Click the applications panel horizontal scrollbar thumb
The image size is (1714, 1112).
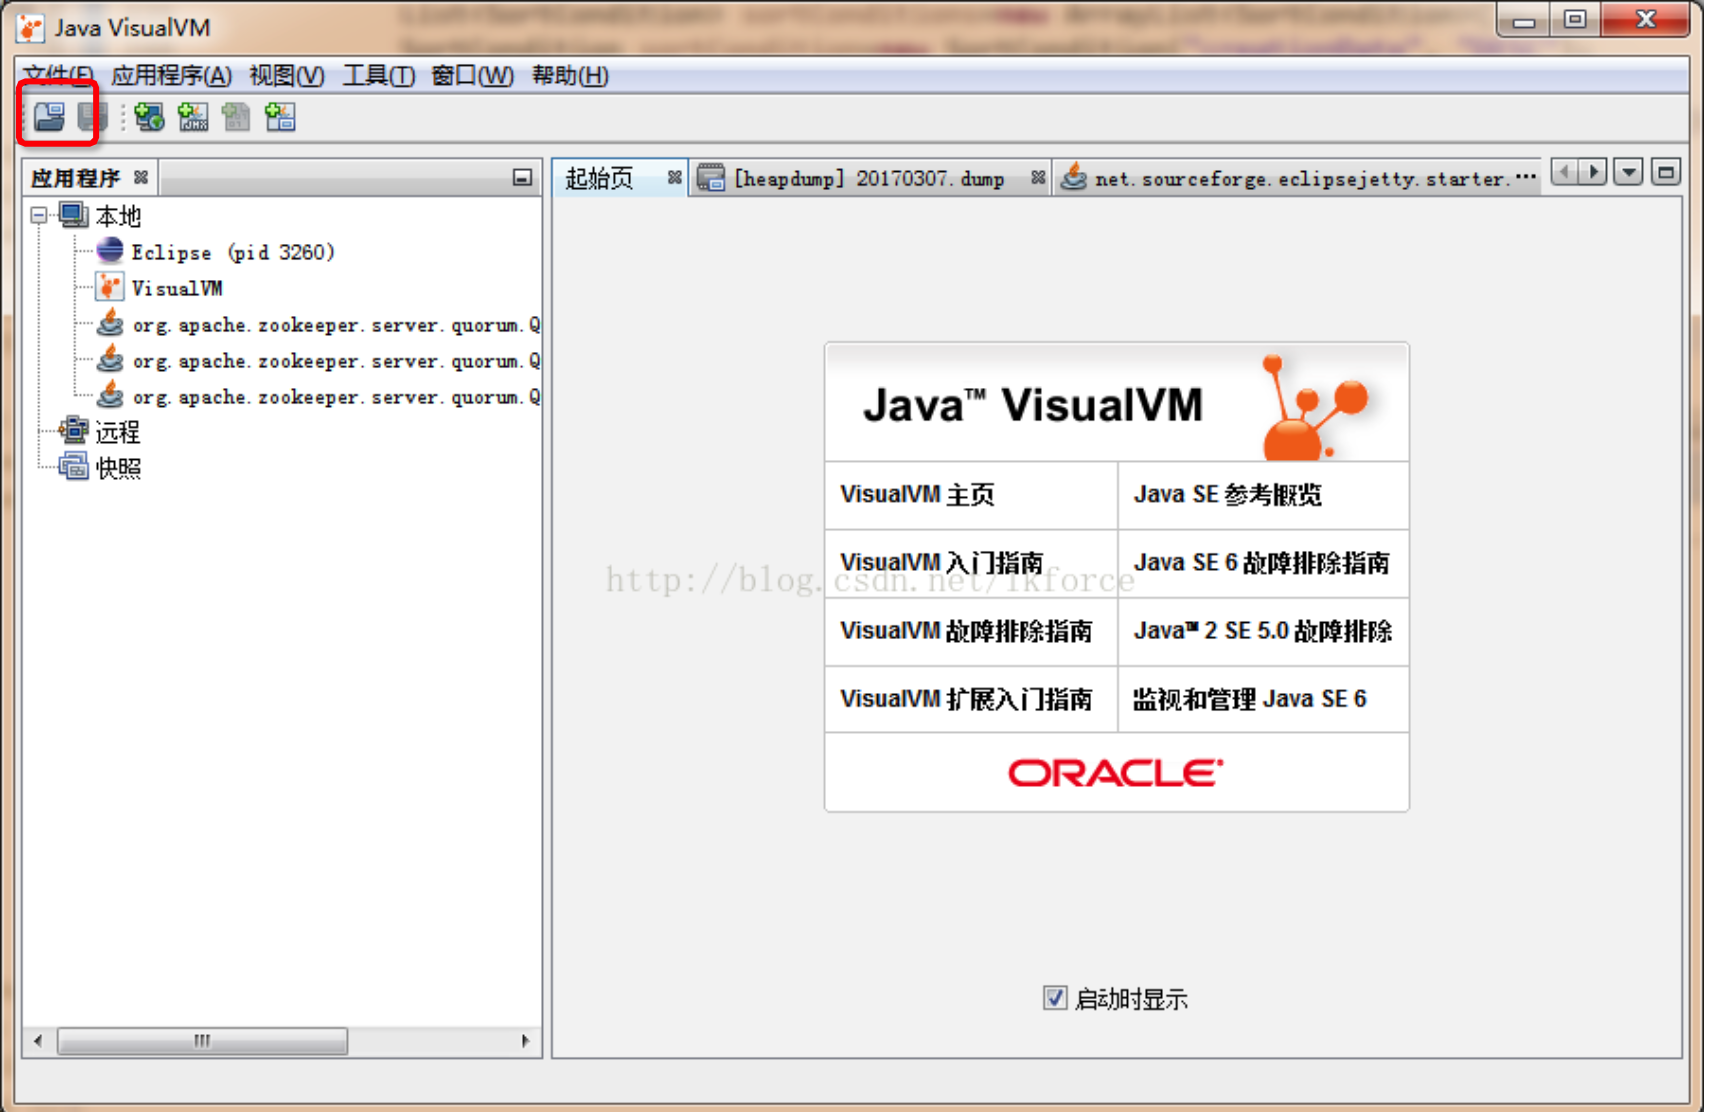202,1041
